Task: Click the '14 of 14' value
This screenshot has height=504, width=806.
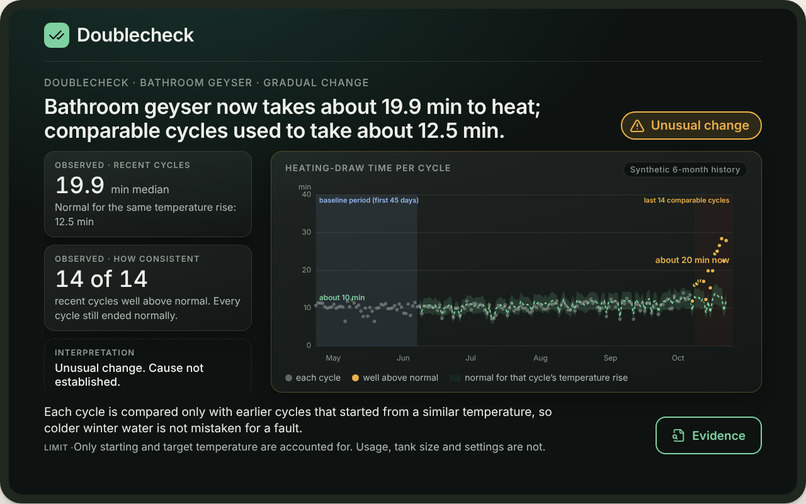Action: coord(101,279)
